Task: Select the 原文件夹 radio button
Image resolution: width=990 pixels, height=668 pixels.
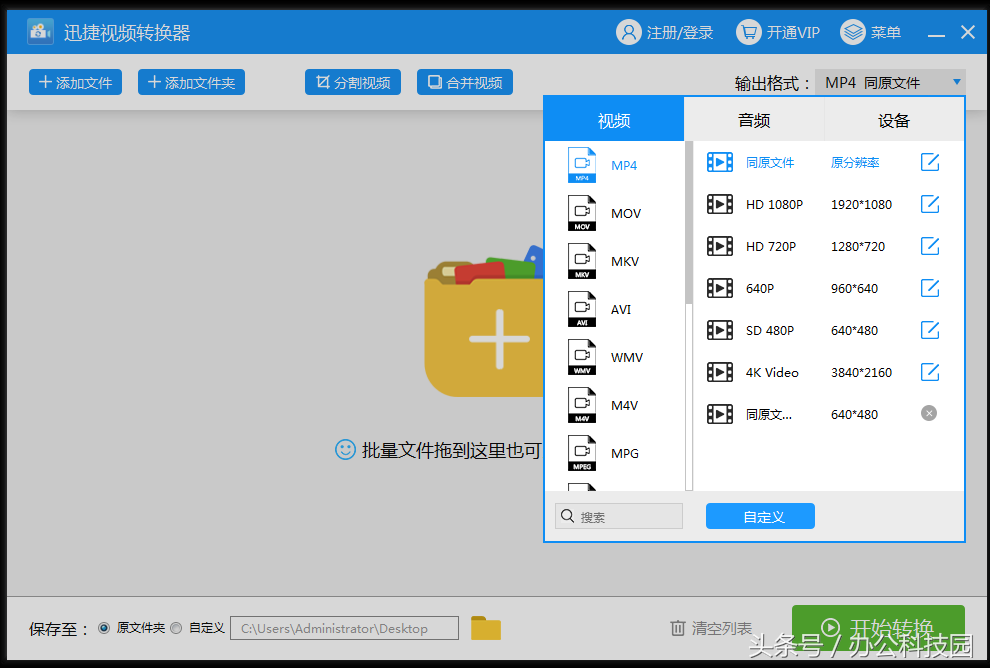Action: (x=104, y=628)
